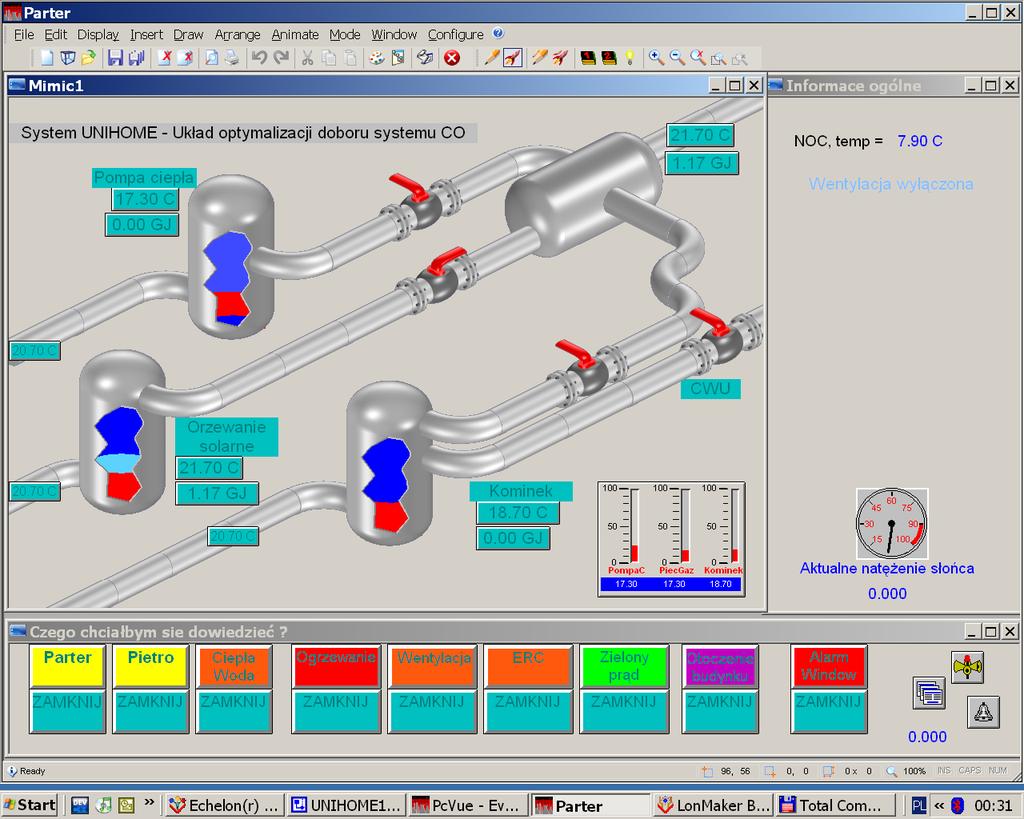Click the Copy toolbar icon
This screenshot has height=819, width=1024.
coord(329,58)
